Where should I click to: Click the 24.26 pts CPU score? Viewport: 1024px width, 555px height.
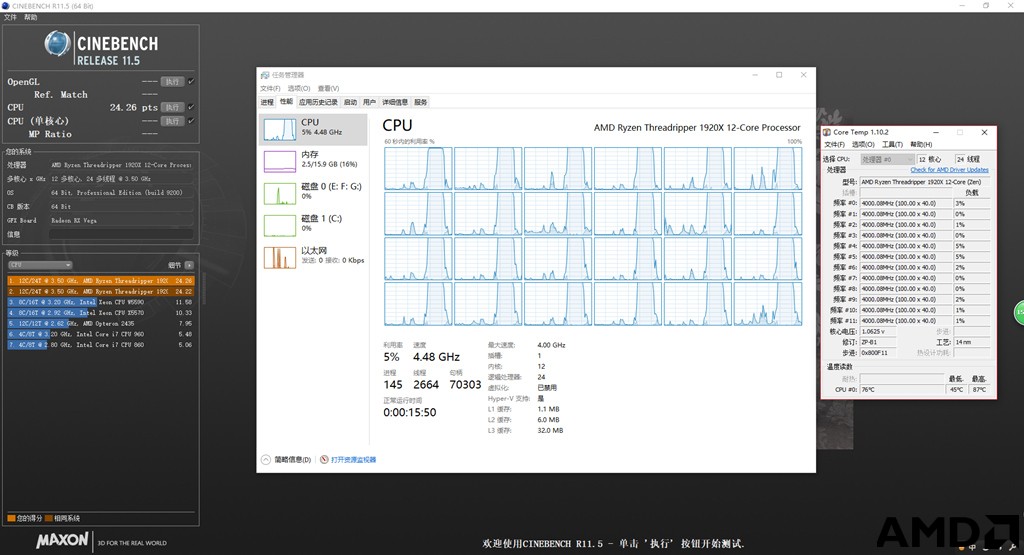(x=133, y=108)
